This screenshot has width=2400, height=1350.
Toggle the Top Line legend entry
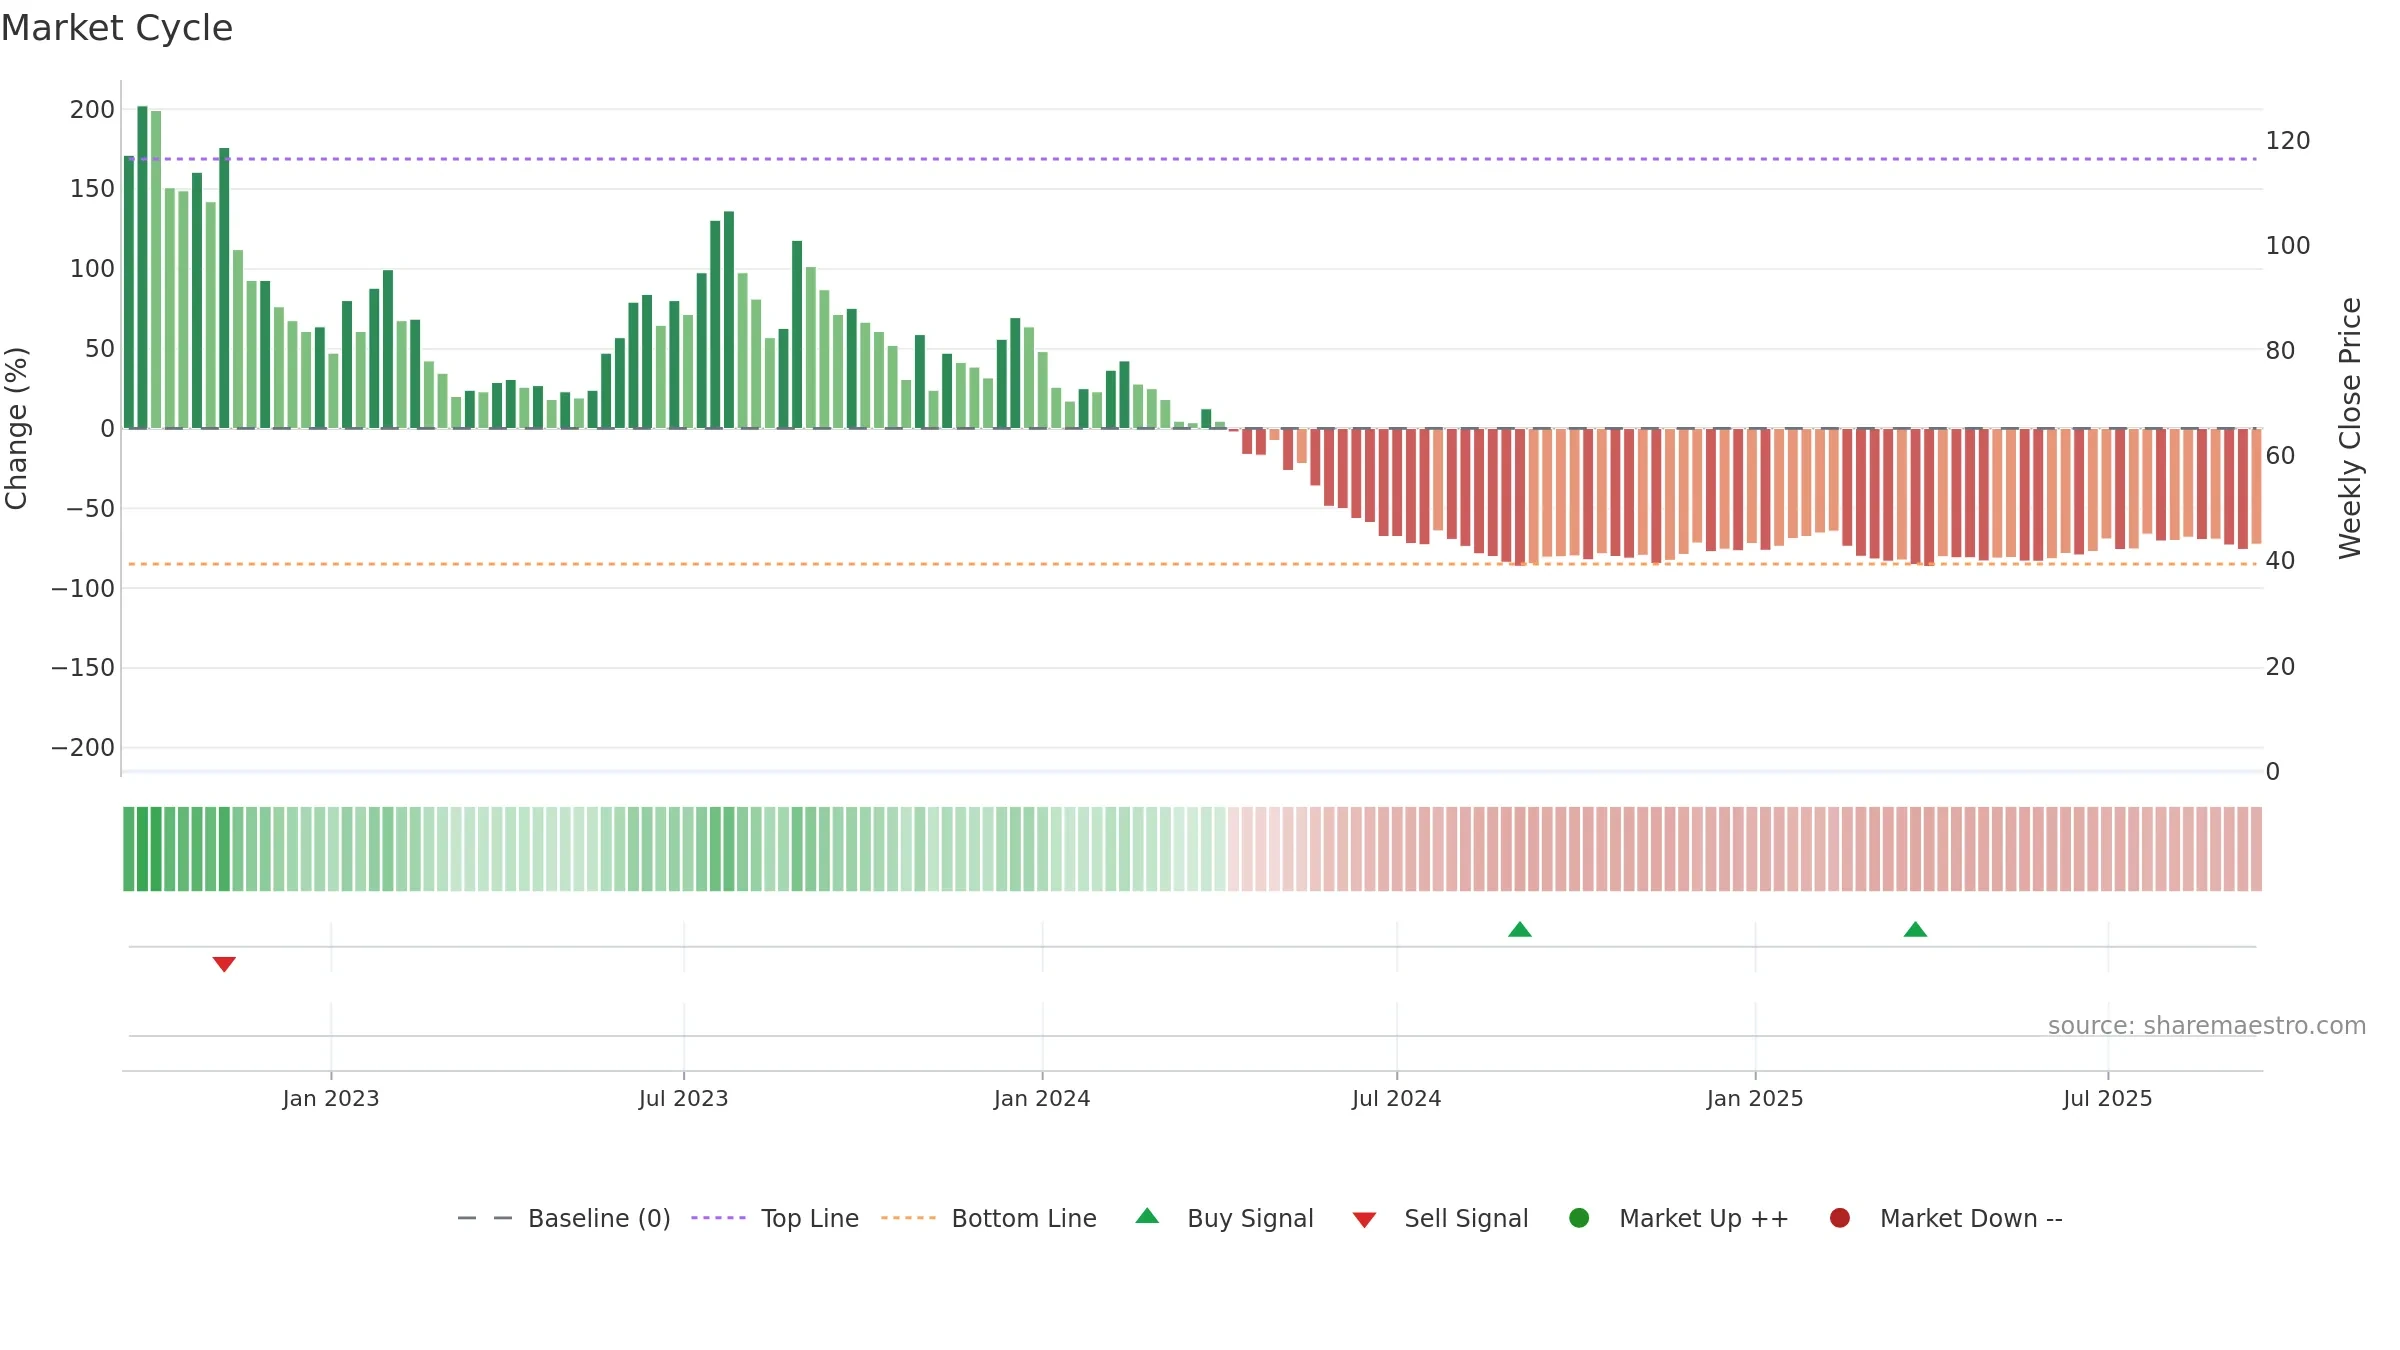tap(775, 1218)
